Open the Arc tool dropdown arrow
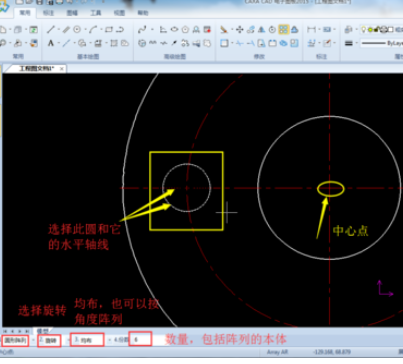 click(101, 29)
